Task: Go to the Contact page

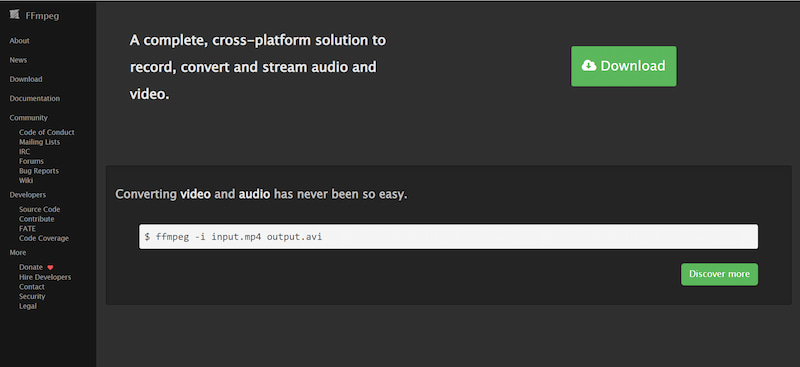Action: point(32,287)
